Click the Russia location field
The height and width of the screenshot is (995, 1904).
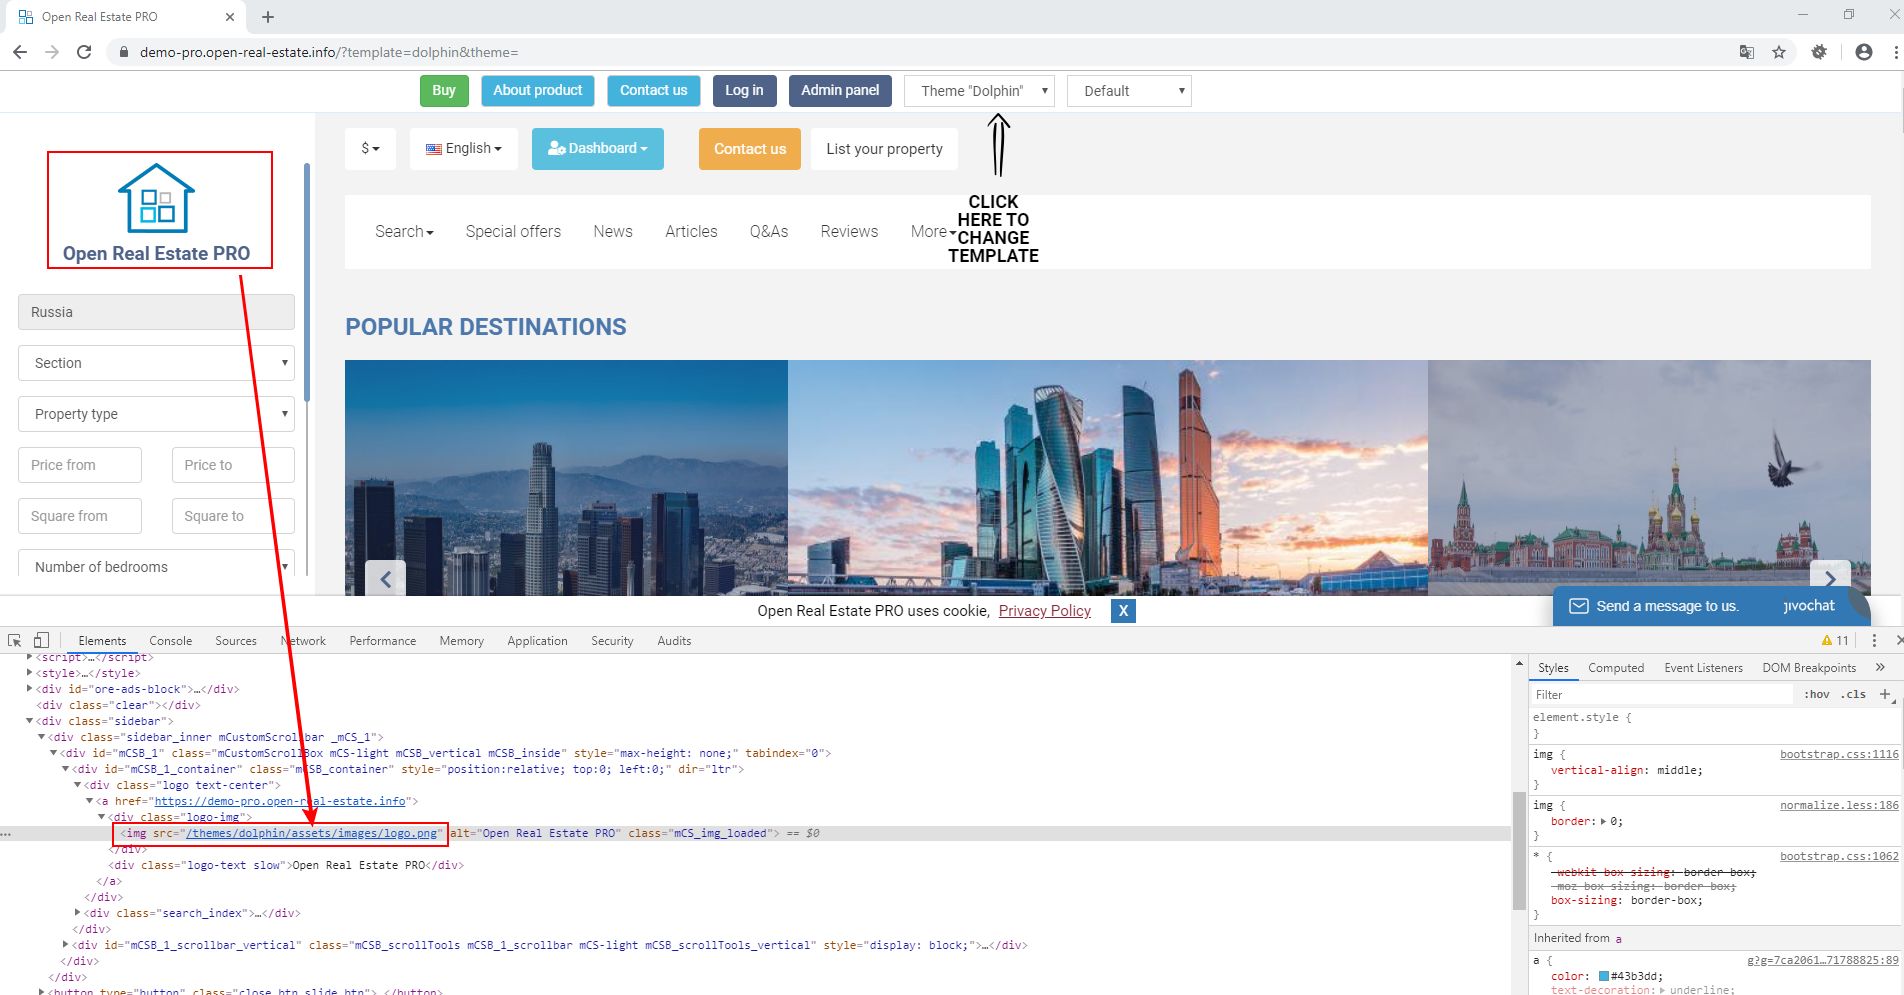(x=156, y=312)
